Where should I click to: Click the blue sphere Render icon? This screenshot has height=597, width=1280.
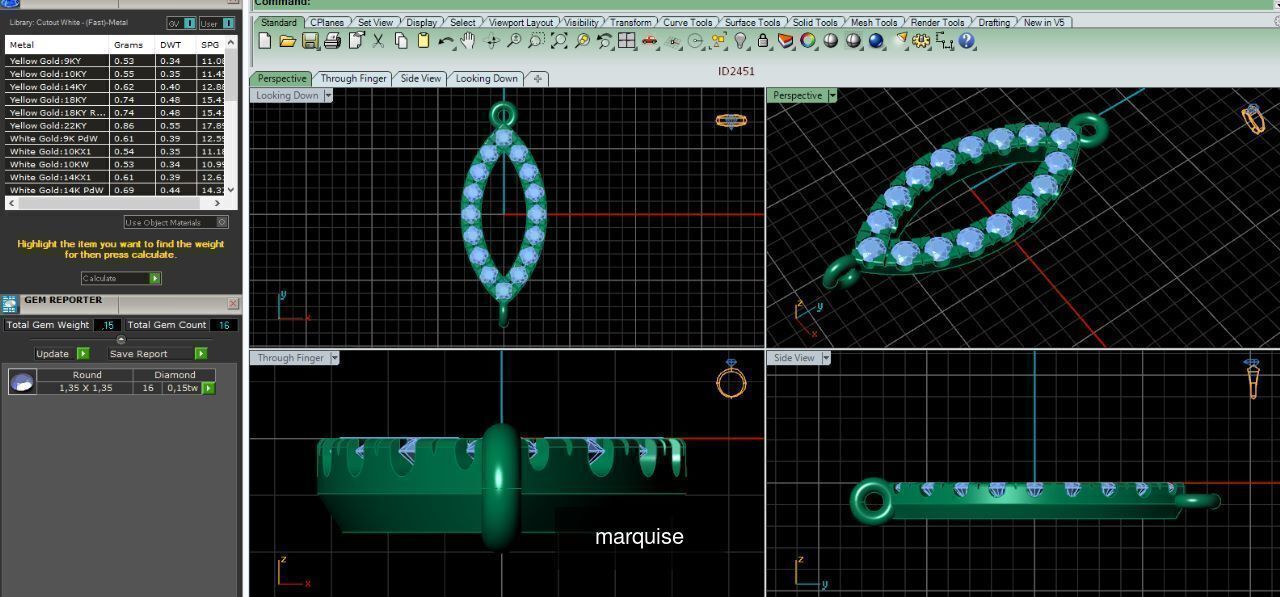(x=876, y=41)
